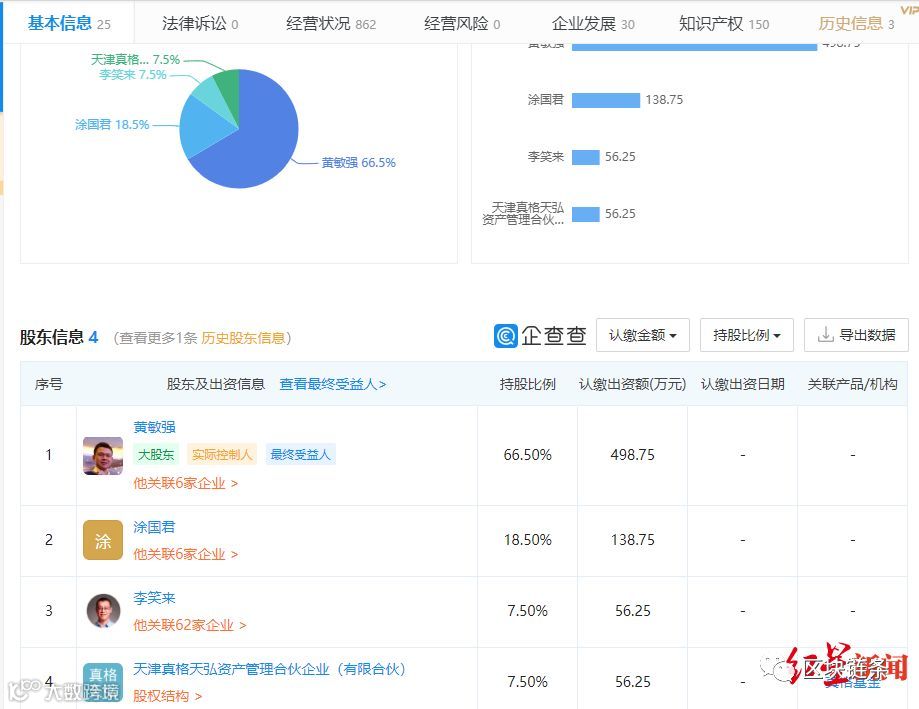Click the 最终受益人 tag
The width and height of the screenshot is (919, 709).
(300, 454)
